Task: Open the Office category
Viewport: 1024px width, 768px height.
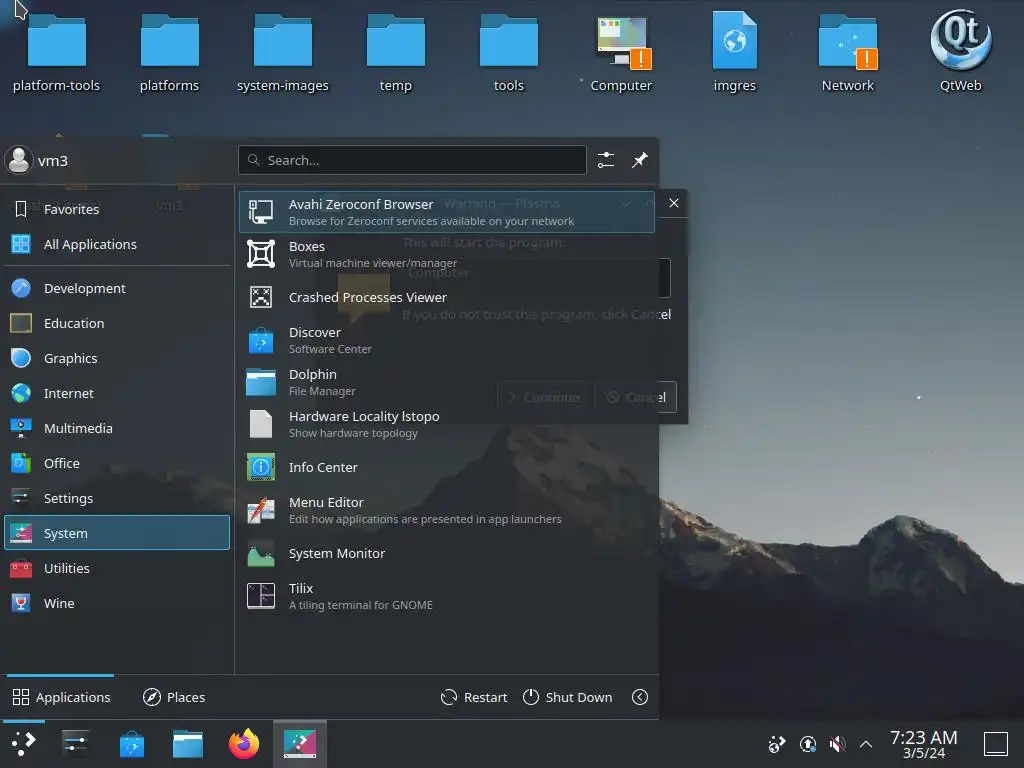Action: point(117,463)
